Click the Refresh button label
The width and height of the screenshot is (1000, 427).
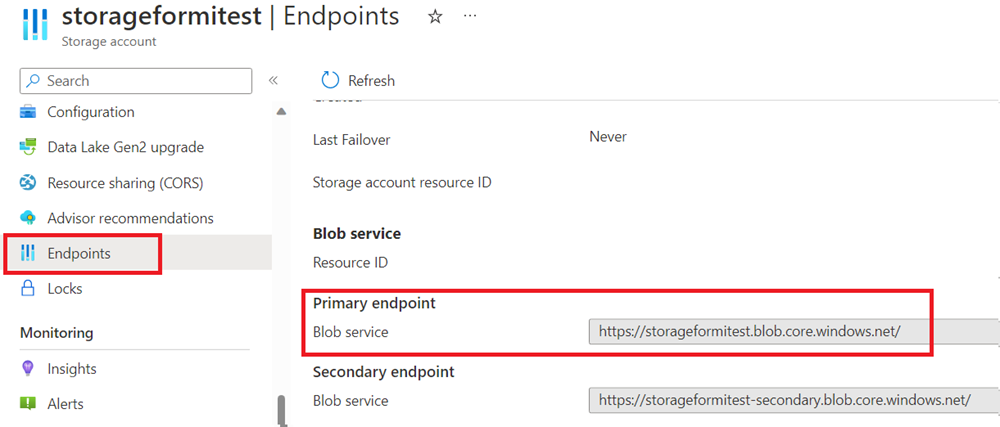pos(371,81)
